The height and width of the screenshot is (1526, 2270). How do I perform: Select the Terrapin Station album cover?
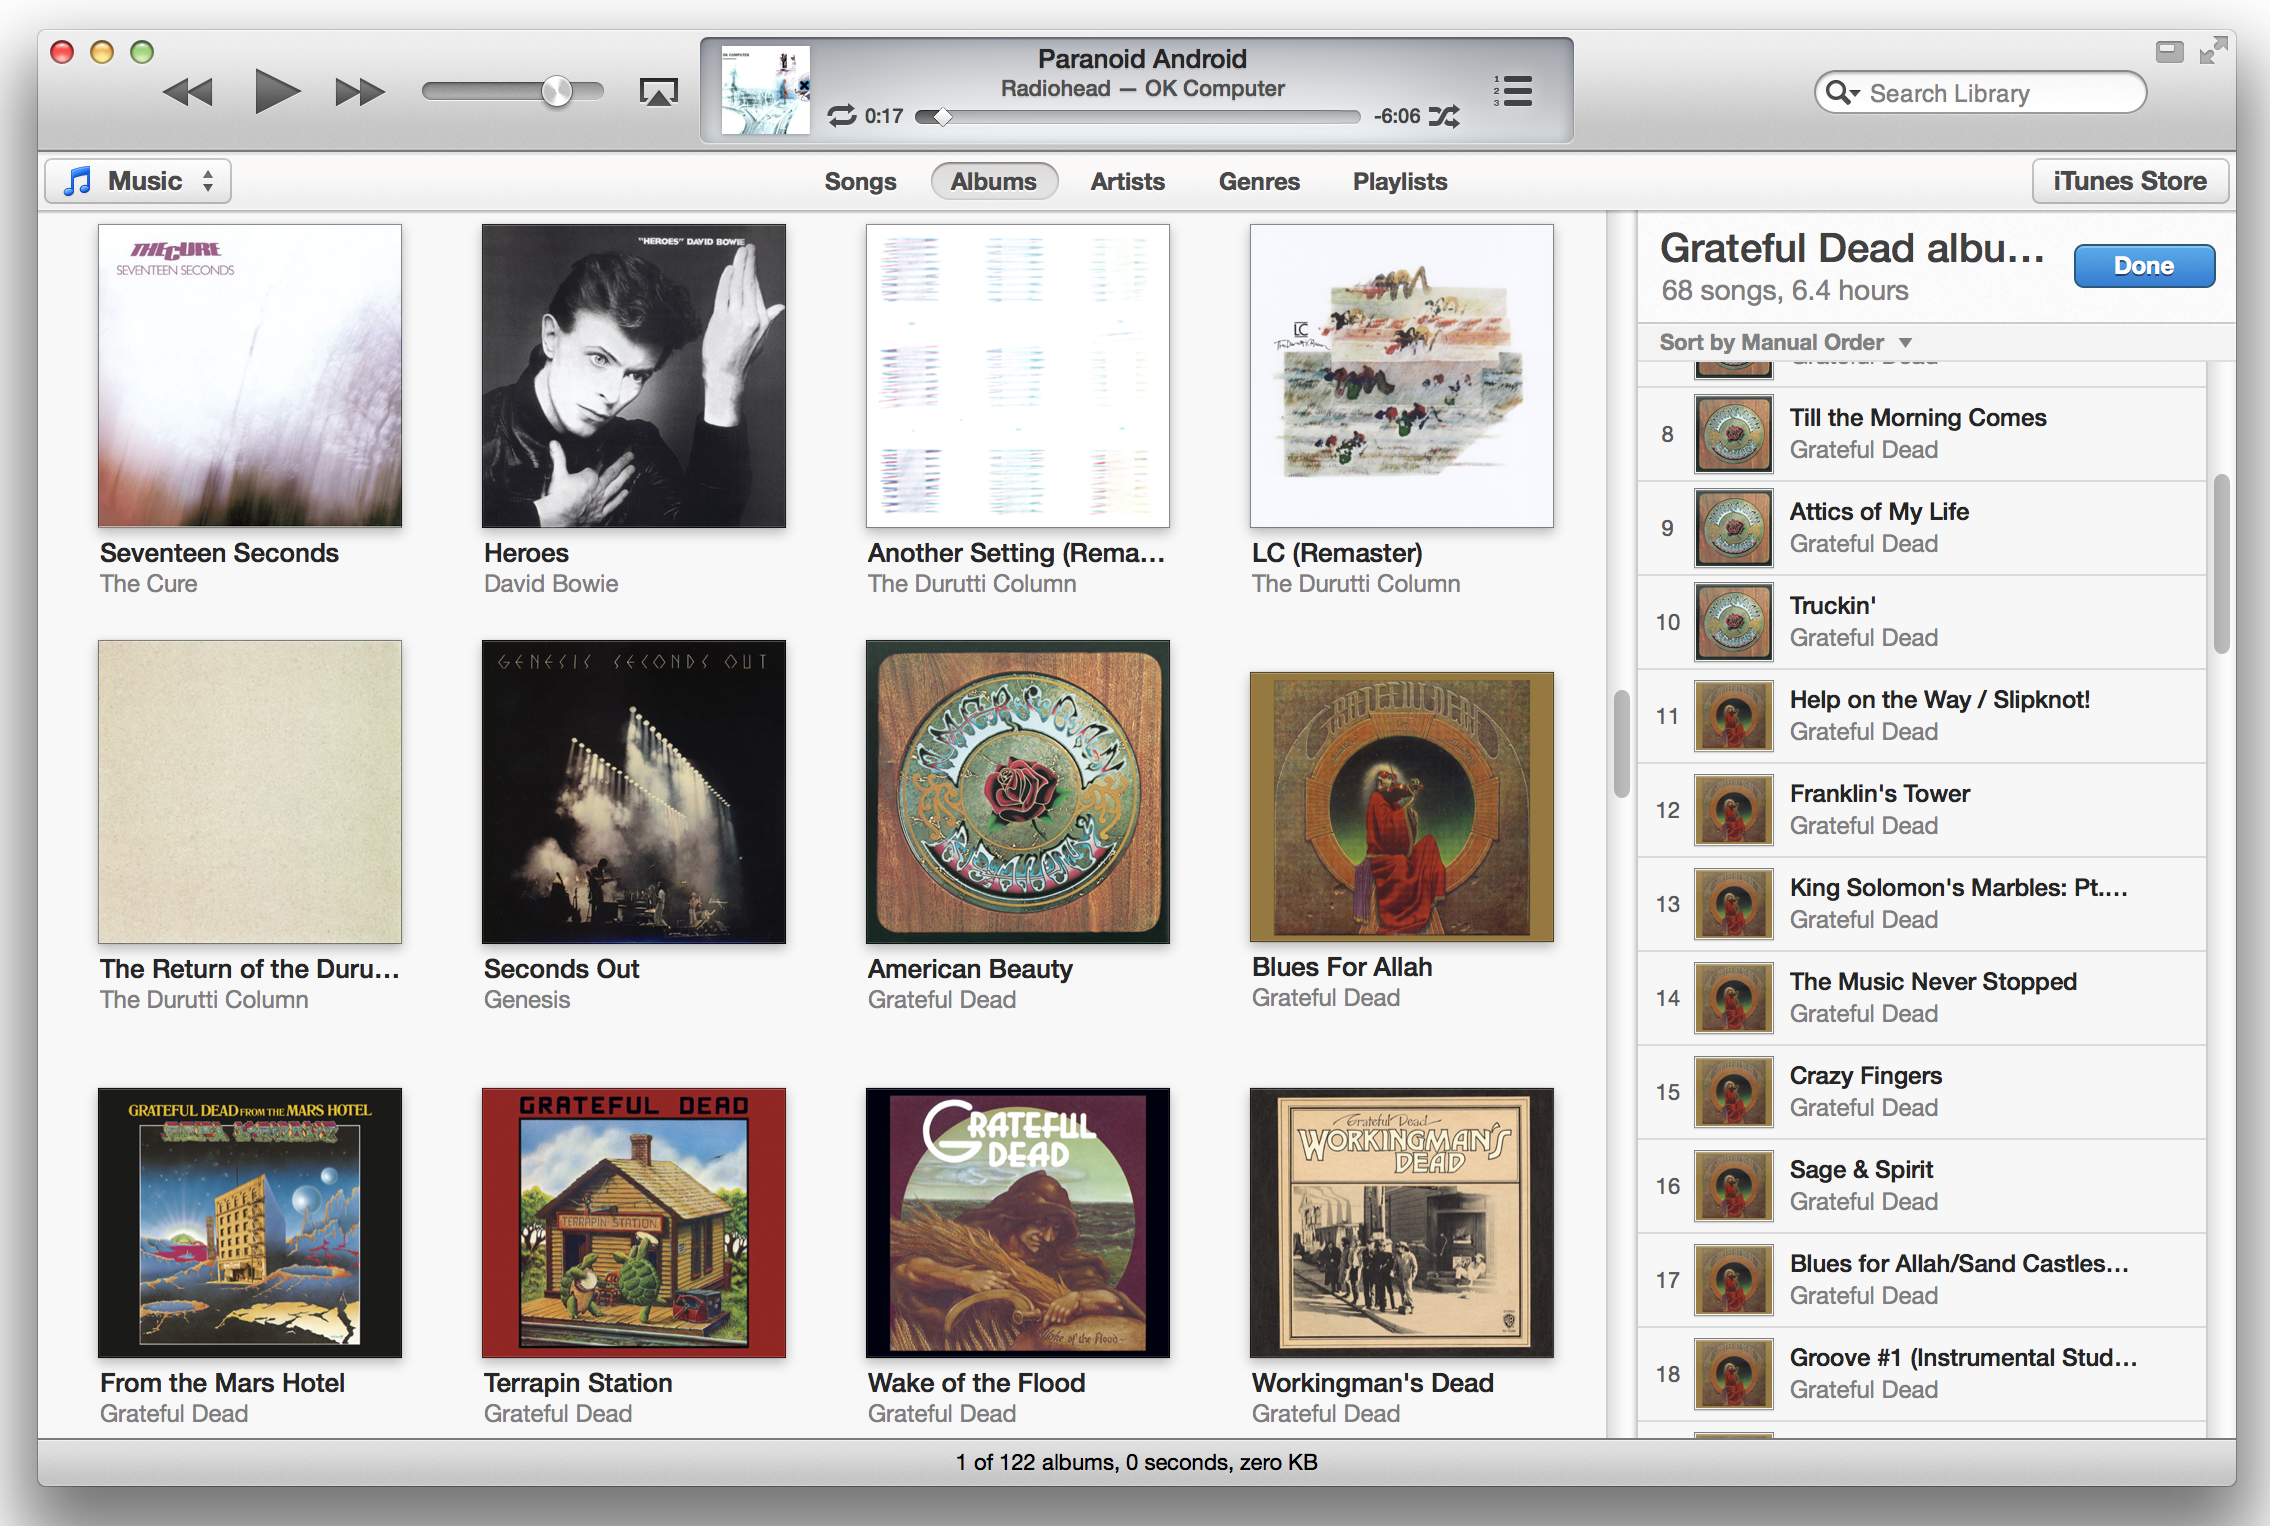click(x=634, y=1223)
